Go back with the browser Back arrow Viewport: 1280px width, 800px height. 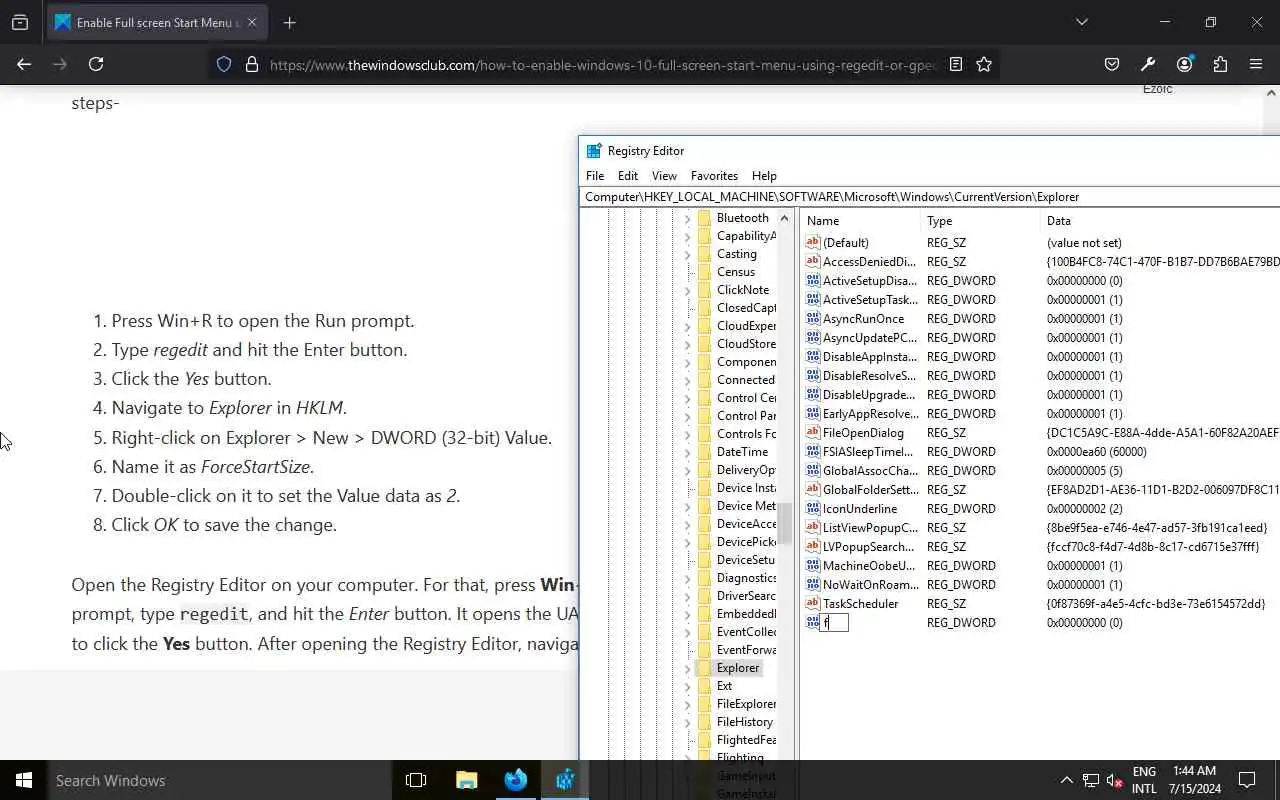pos(24,64)
